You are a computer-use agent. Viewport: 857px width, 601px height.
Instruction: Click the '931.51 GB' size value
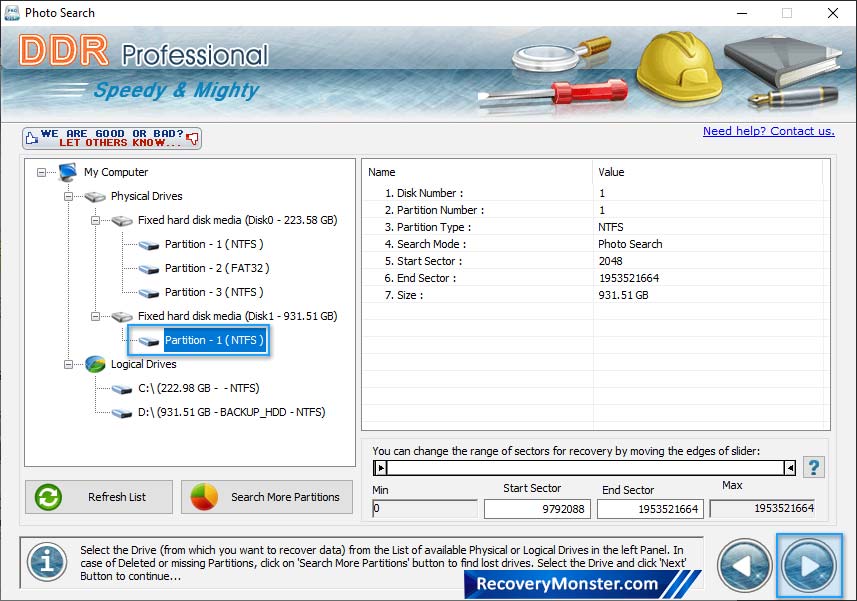[x=623, y=295]
